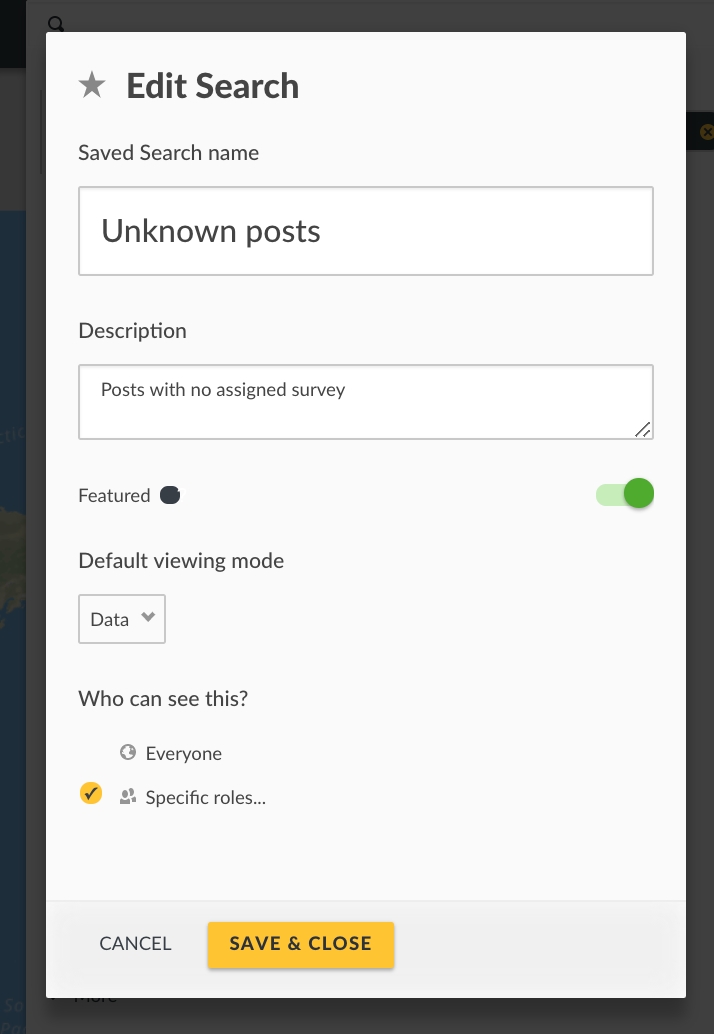
Task: Open the Default viewing mode dropdown
Action: [x=122, y=619]
